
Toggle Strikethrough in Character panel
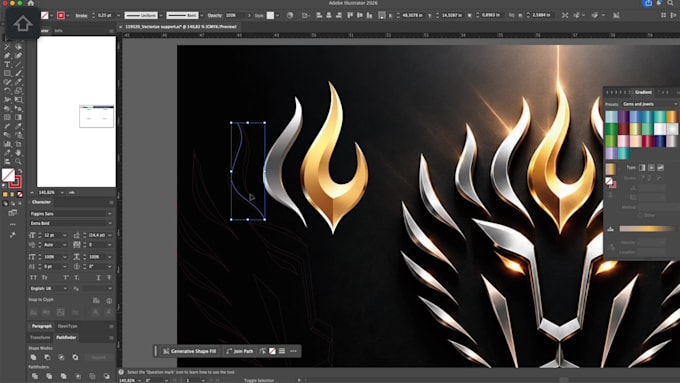[x=109, y=278]
